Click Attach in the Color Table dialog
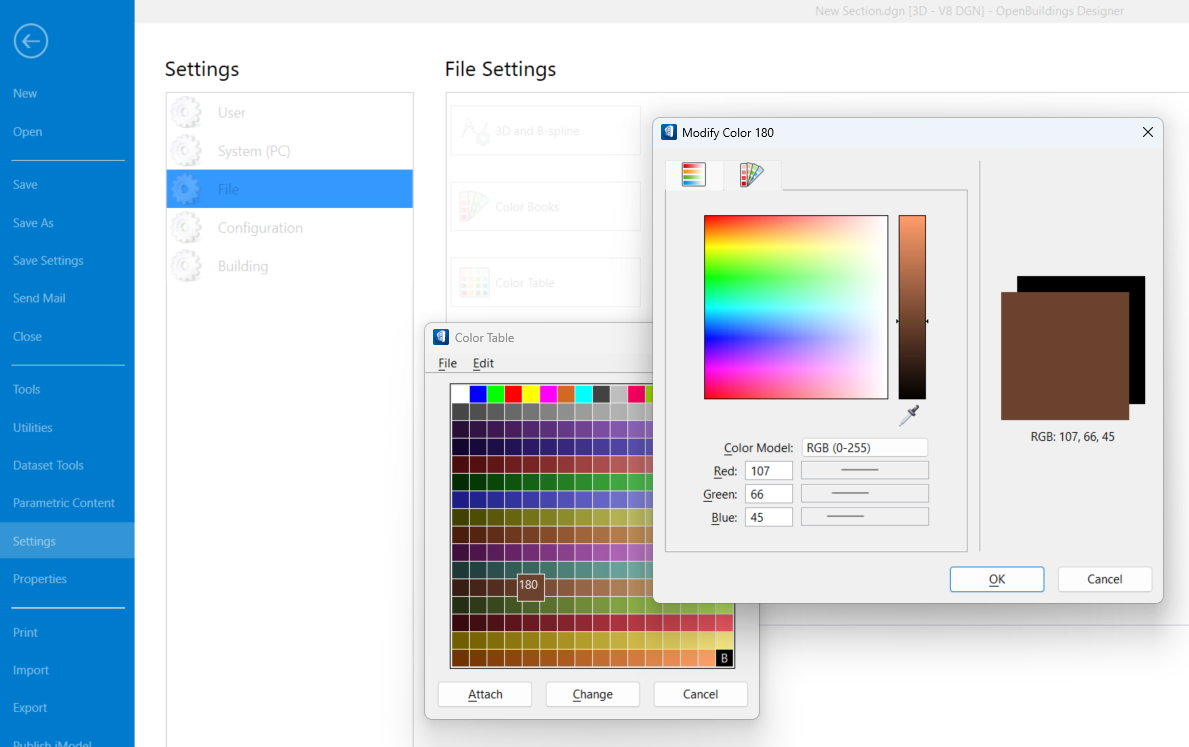The width and height of the screenshot is (1189, 747). pos(485,694)
